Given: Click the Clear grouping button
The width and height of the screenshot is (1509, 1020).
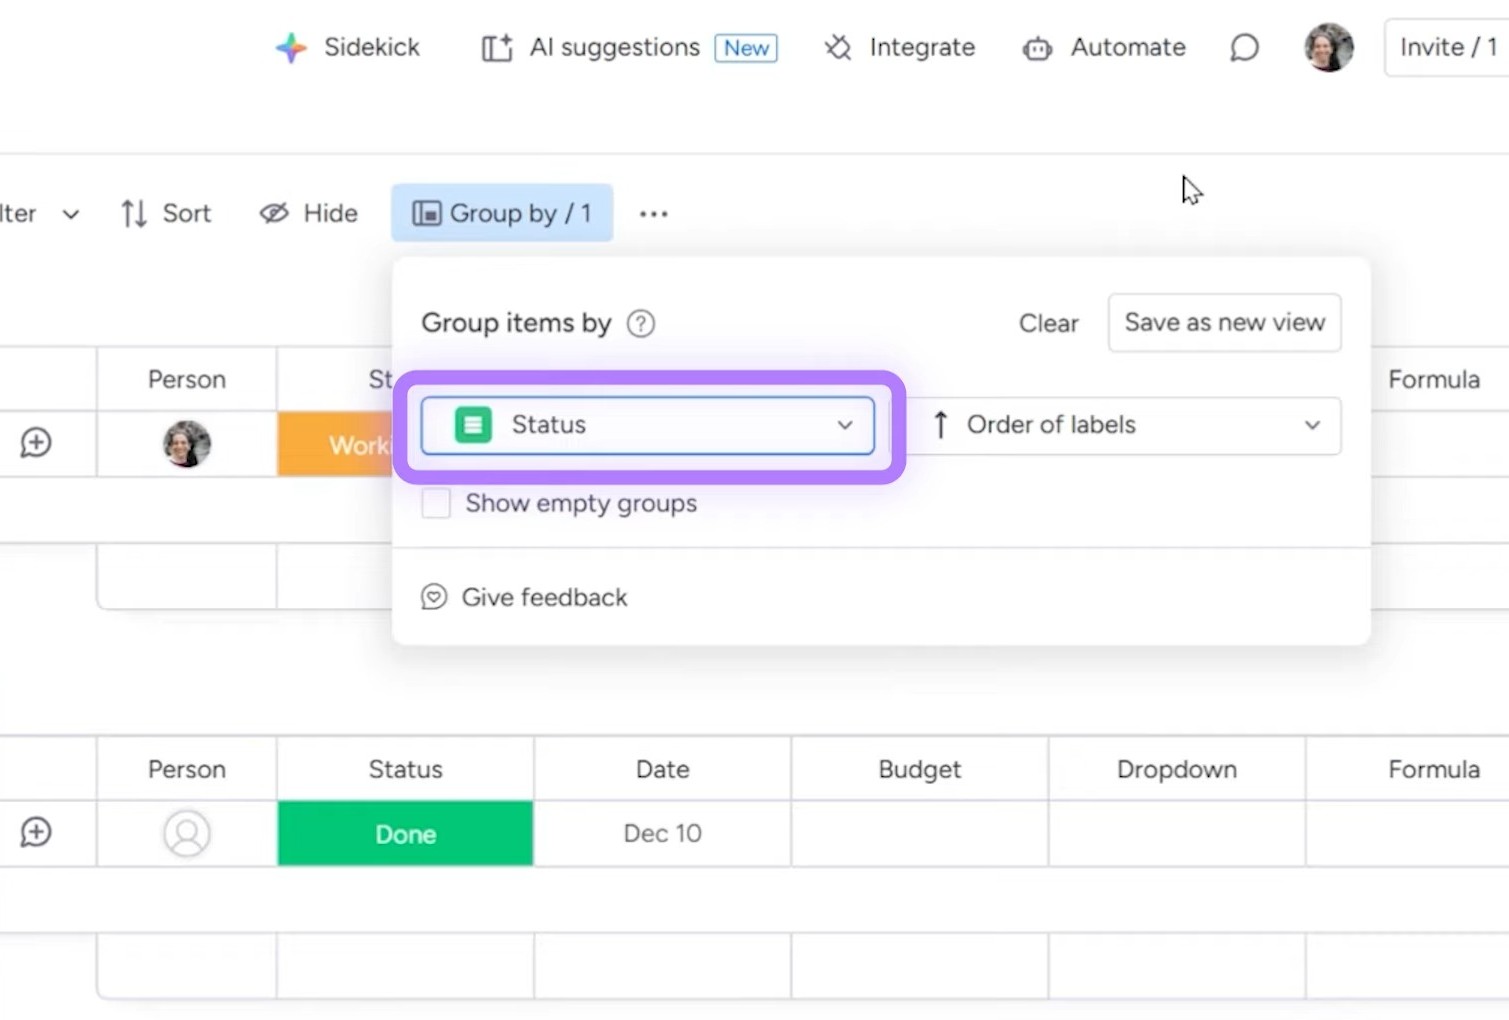Looking at the screenshot, I should pos(1048,323).
